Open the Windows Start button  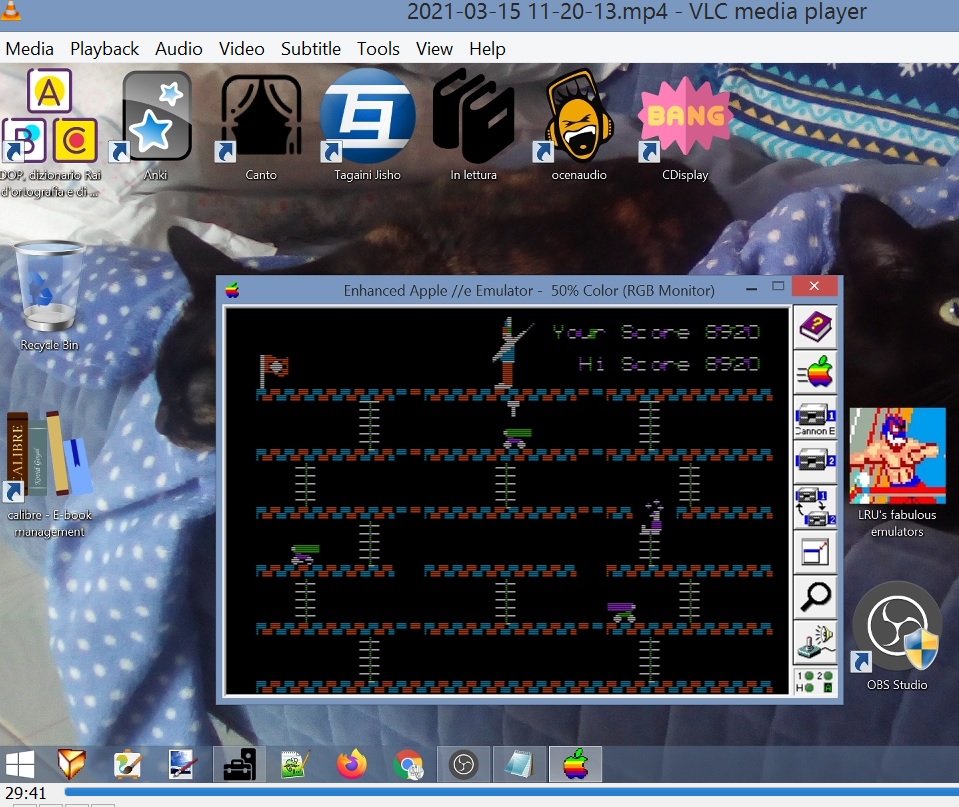click(21, 765)
